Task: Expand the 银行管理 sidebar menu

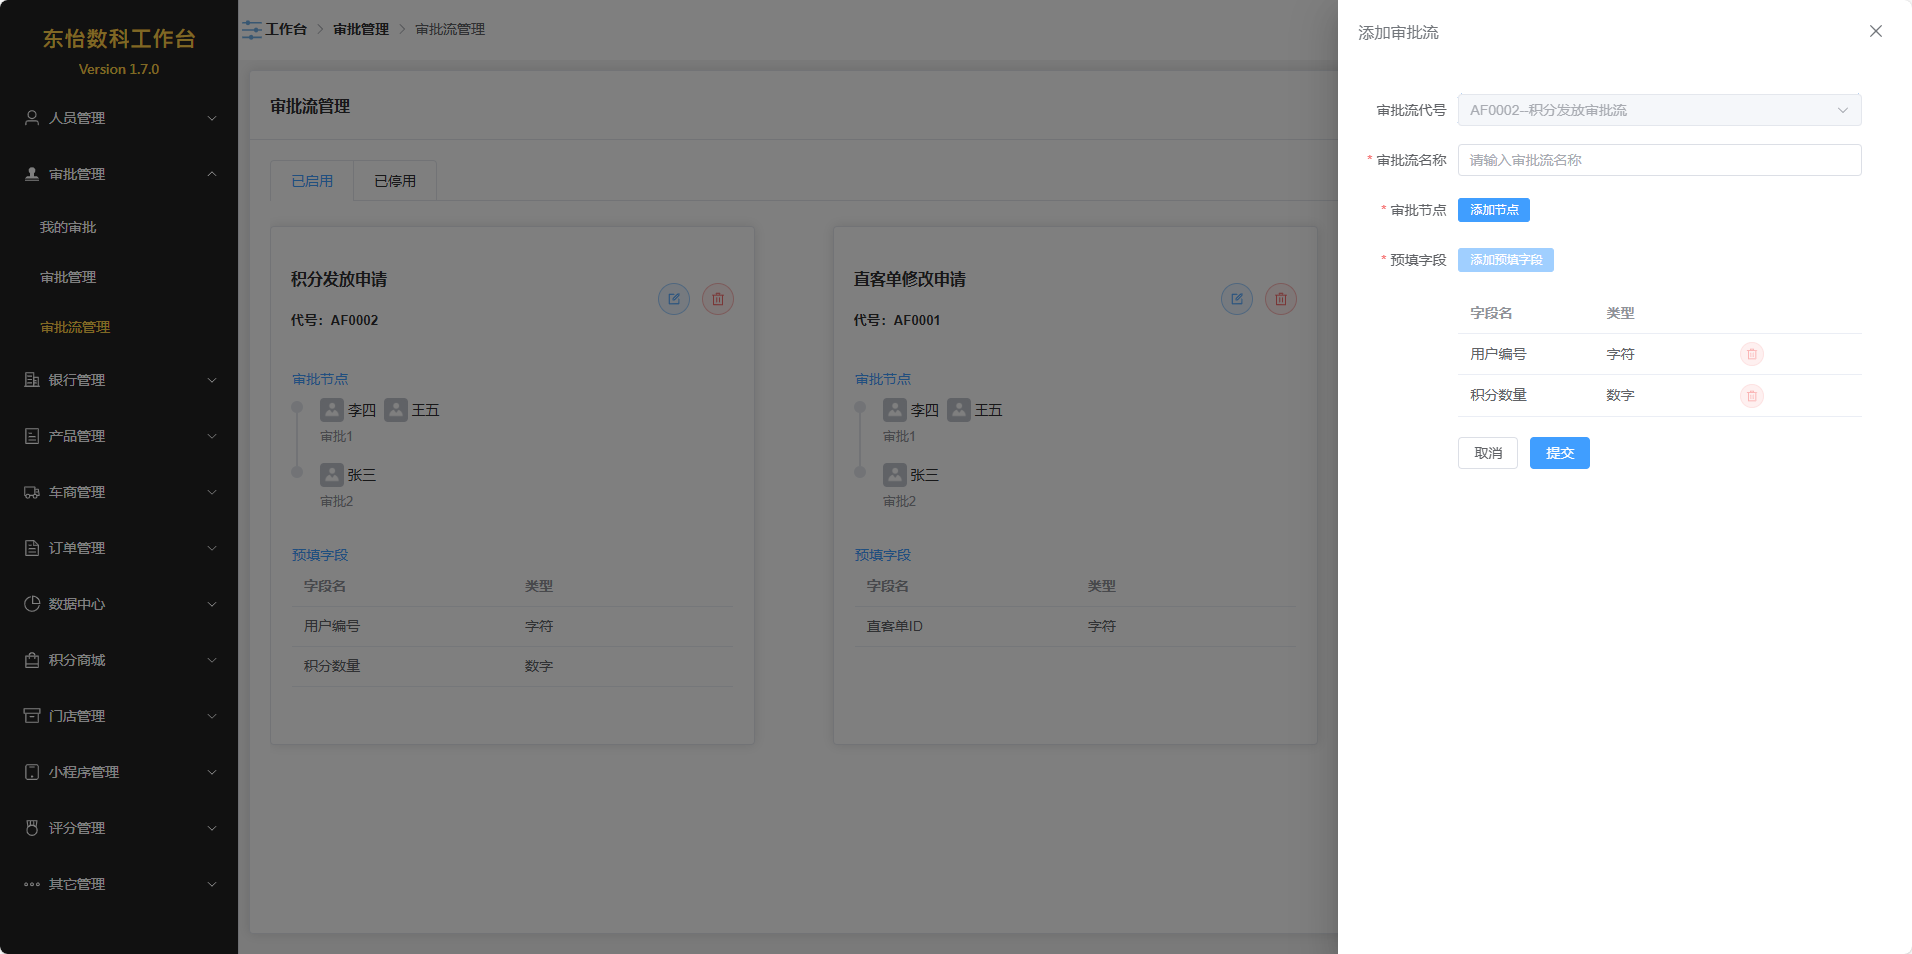Action: click(x=119, y=380)
